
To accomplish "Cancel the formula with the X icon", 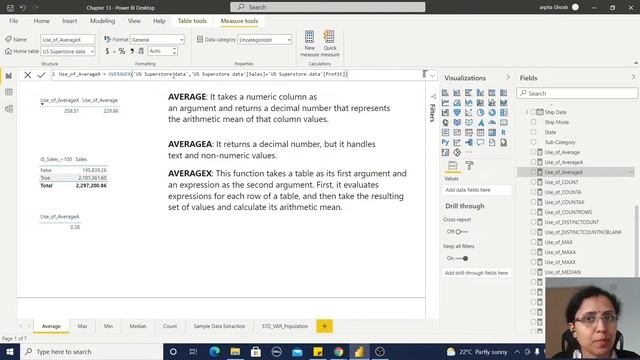I will 27,75.
